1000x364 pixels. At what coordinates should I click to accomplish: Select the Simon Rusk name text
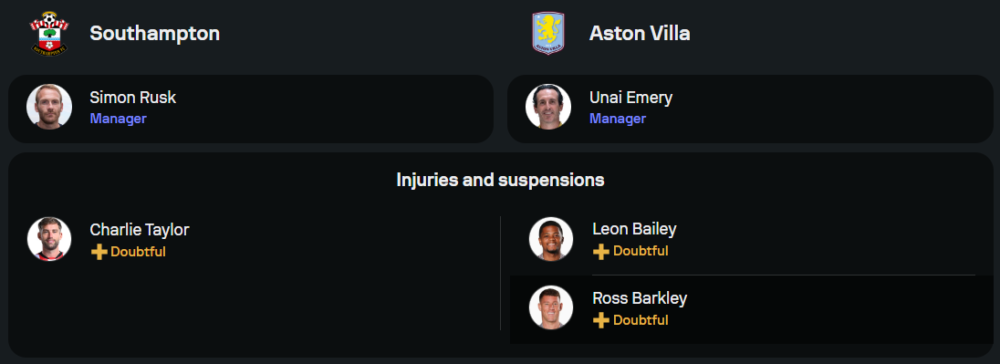(133, 98)
